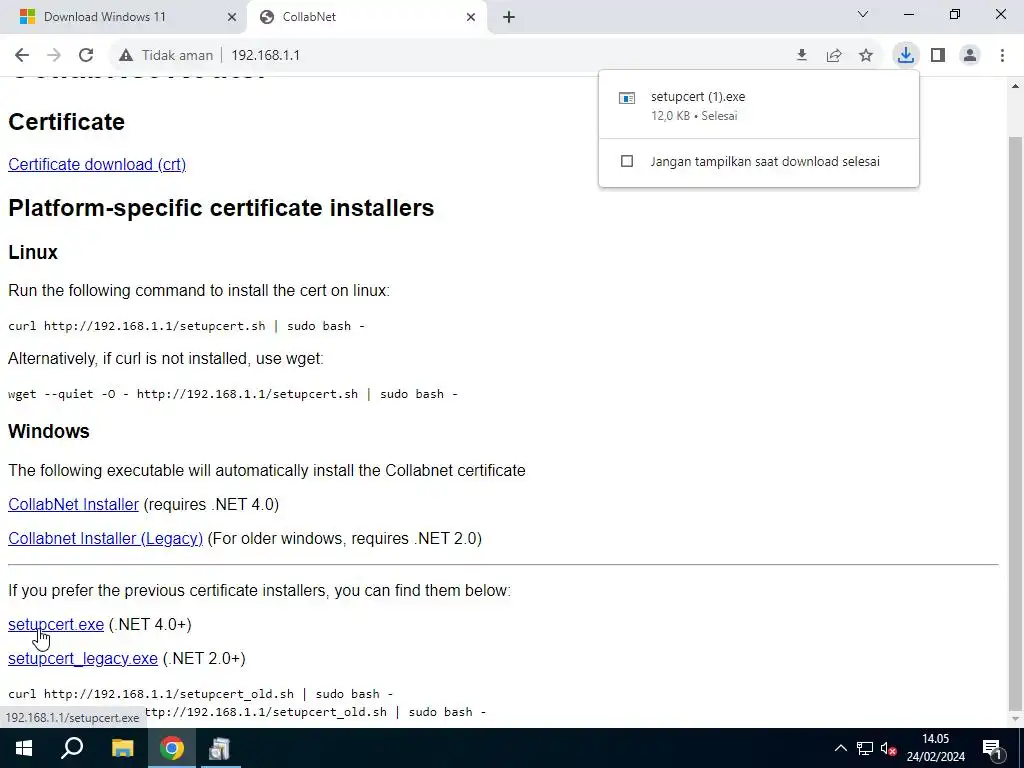Screen dimensions: 1024x768
Task: Select the CollabNet tab
Action: 366,17
